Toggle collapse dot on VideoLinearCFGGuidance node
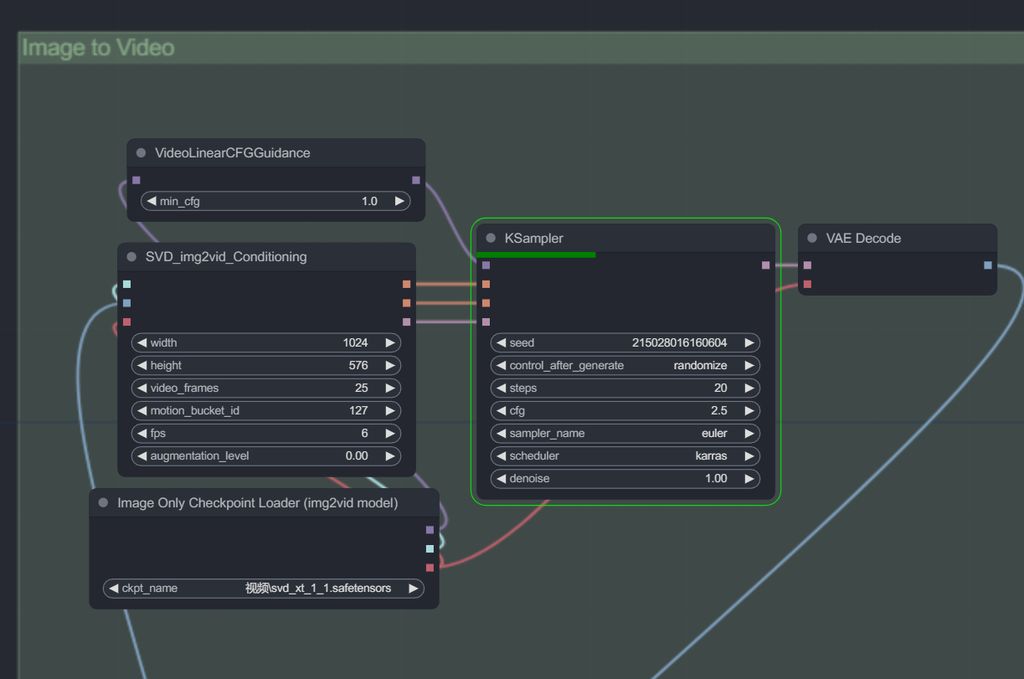This screenshot has height=679, width=1024. point(141,153)
